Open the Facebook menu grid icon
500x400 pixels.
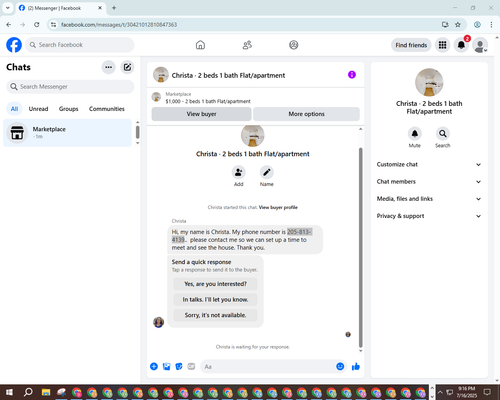click(442, 45)
